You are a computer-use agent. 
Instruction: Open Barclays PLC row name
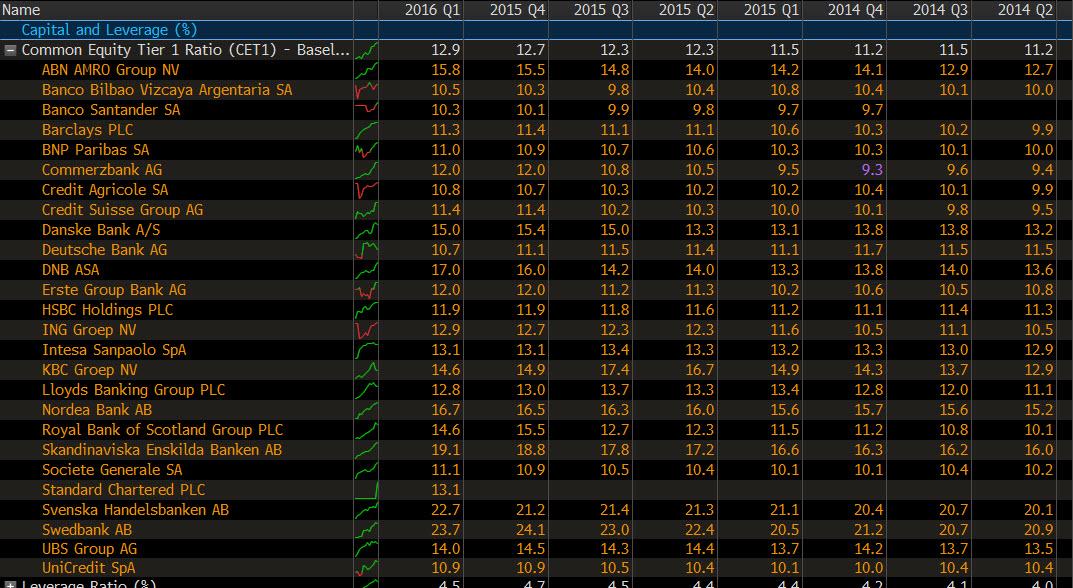88,129
